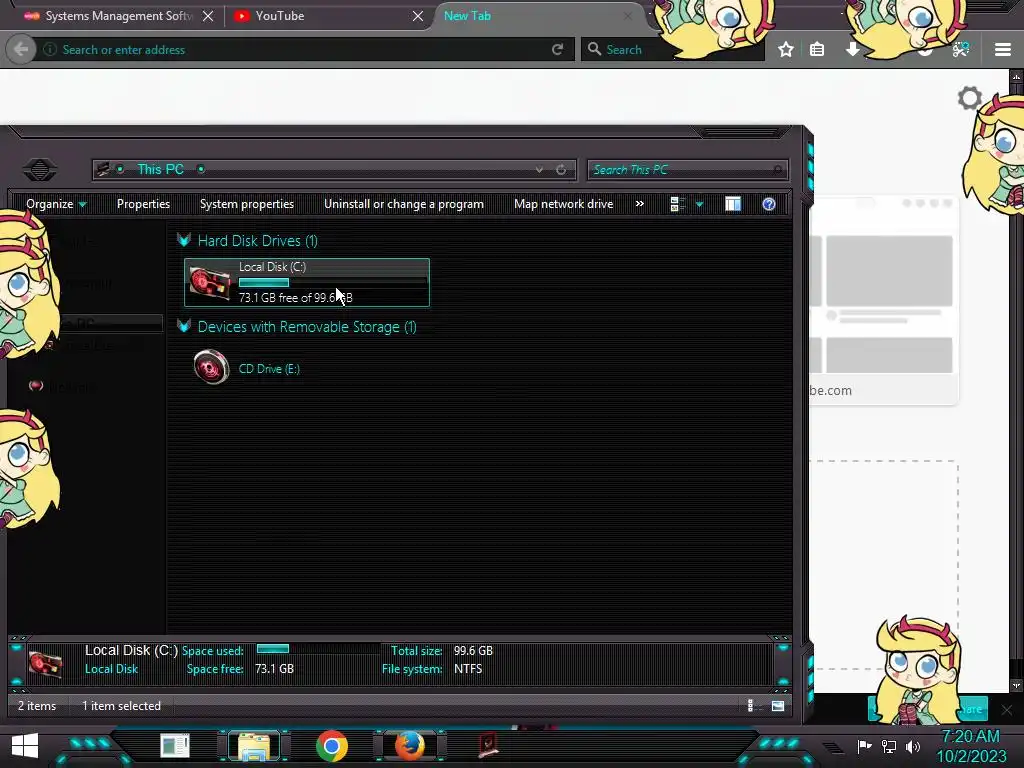The image size is (1024, 768).
Task: Close the YouTube tab
Action: tap(418, 16)
